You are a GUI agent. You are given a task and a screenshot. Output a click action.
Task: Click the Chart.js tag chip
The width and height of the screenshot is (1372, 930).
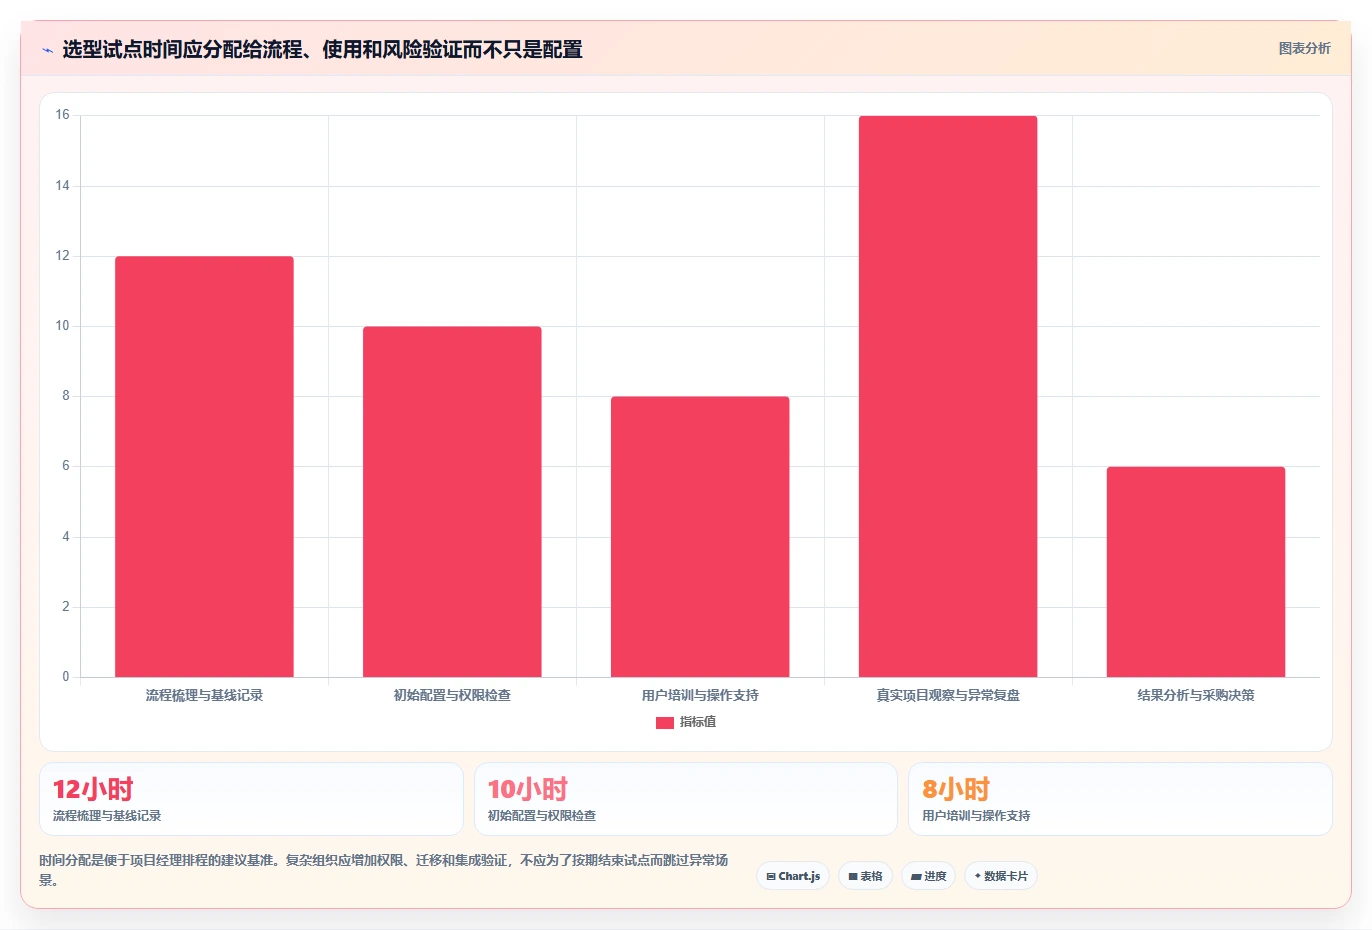click(793, 876)
